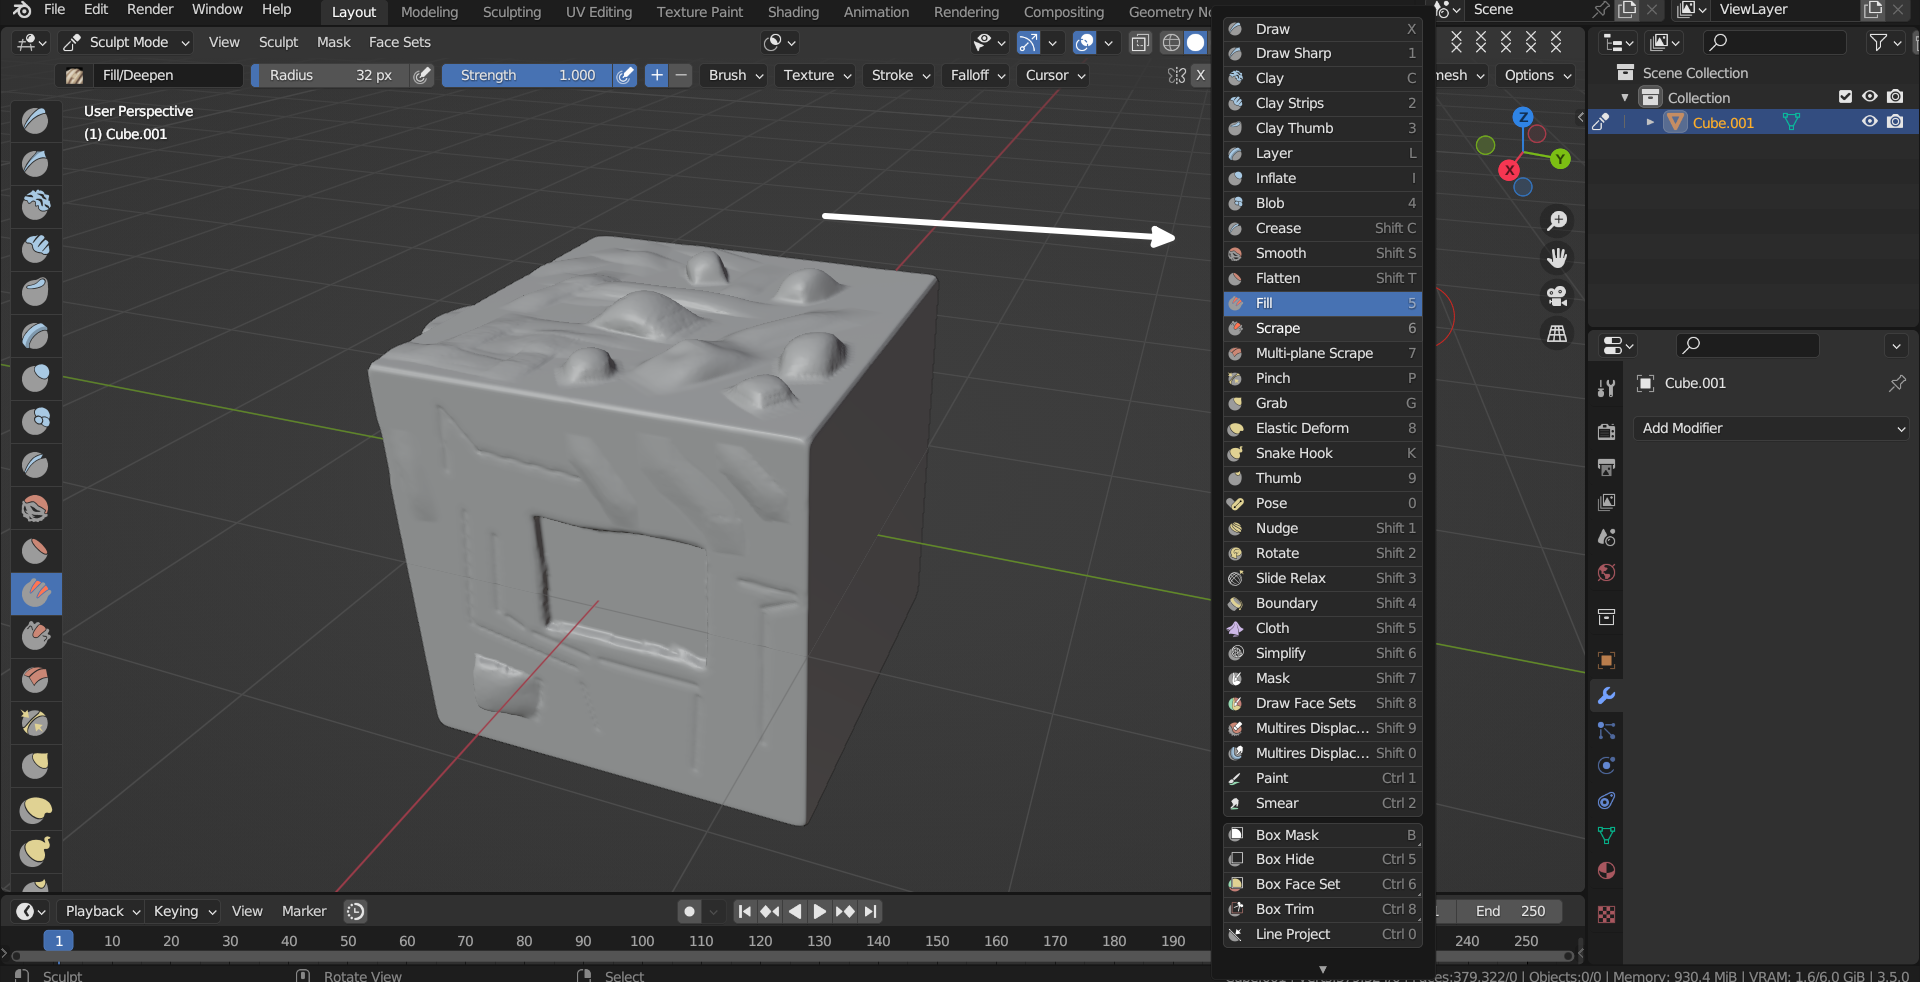Open the Sculpt Mode dropdown

[x=126, y=42]
